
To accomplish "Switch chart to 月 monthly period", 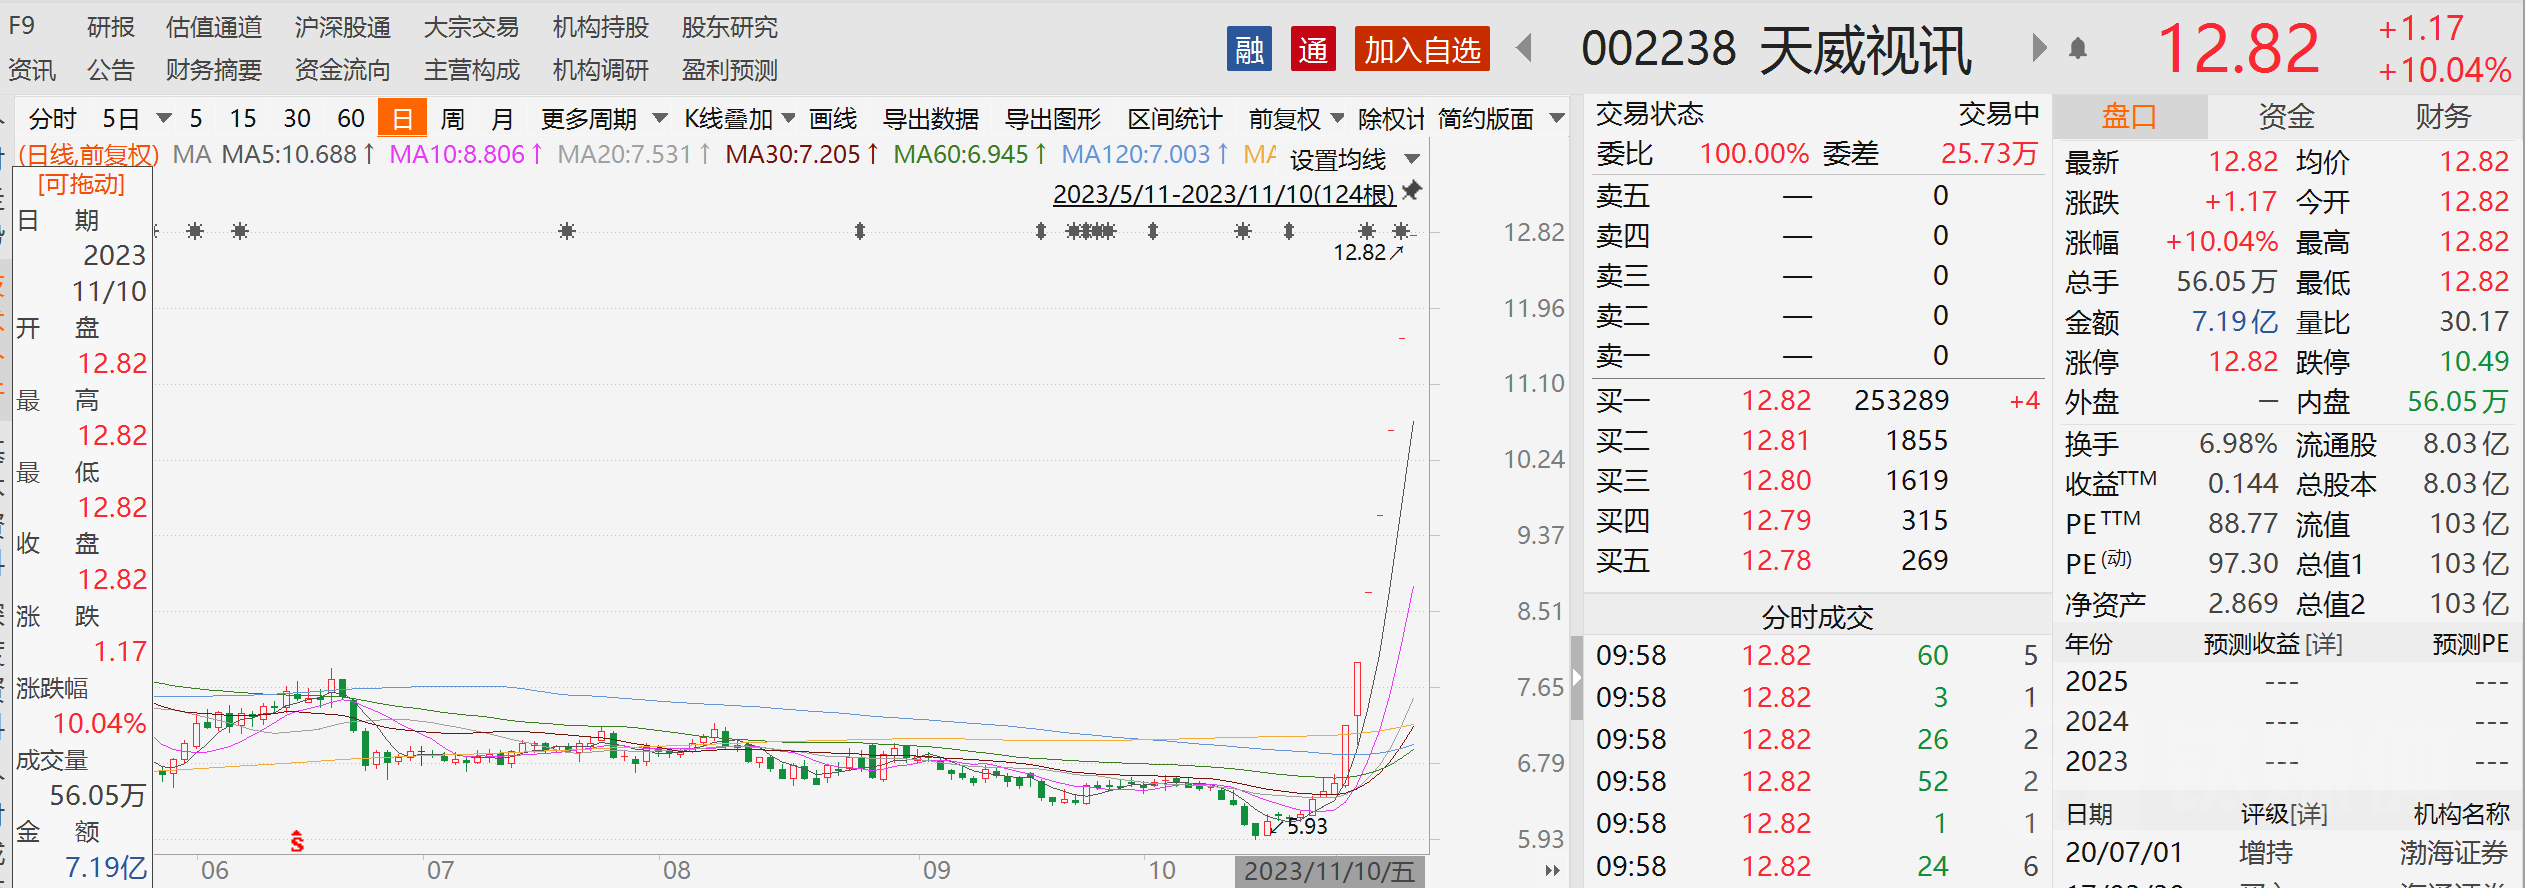I will [502, 119].
